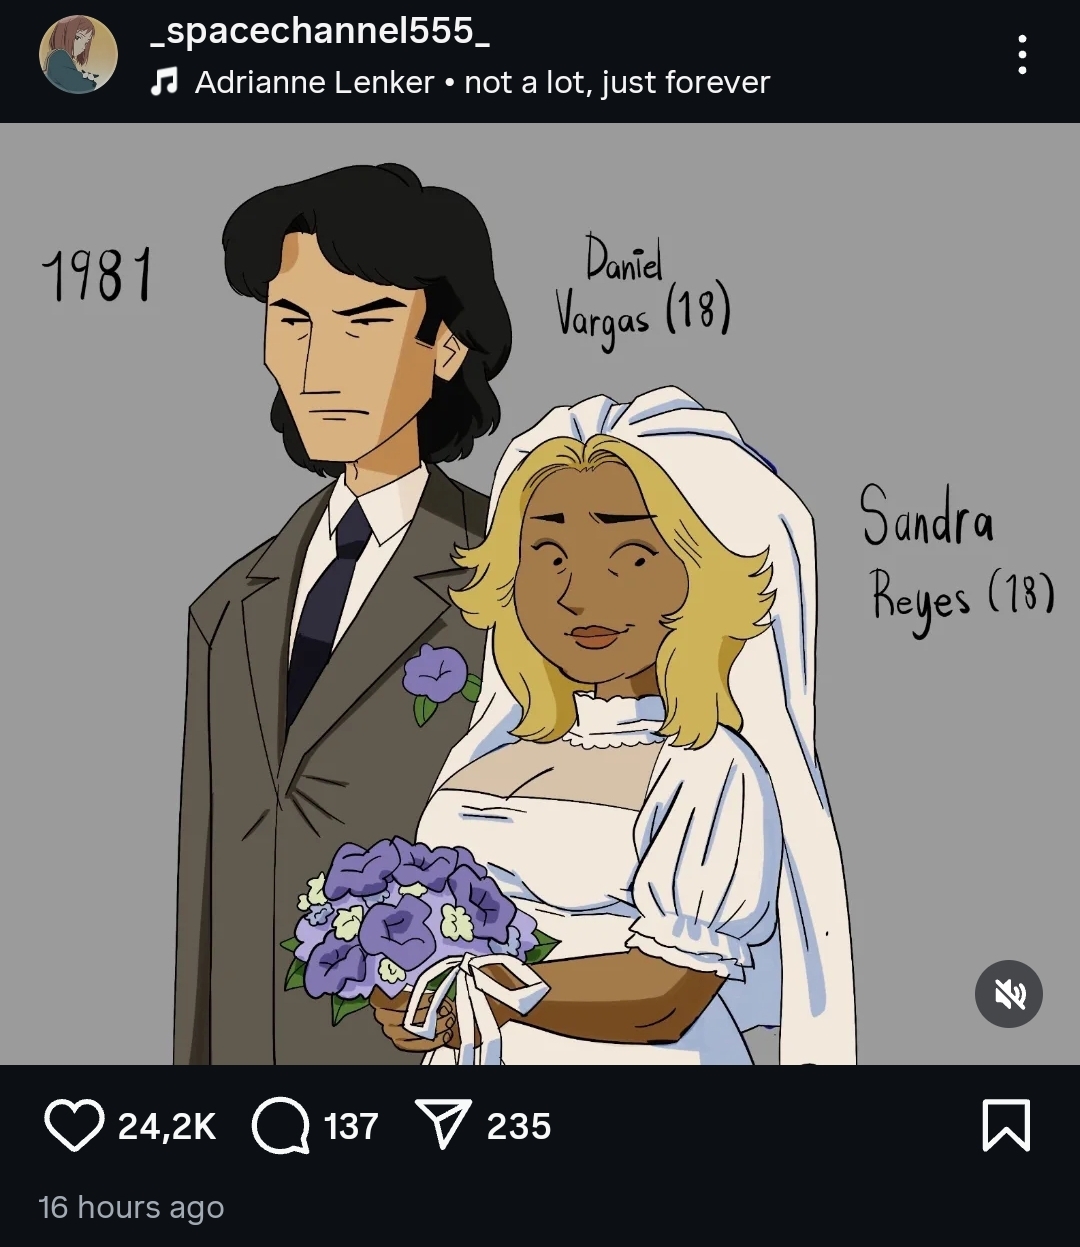The image size is (1080, 1247).
Task: View the 24,2K likes list
Action: (167, 1126)
